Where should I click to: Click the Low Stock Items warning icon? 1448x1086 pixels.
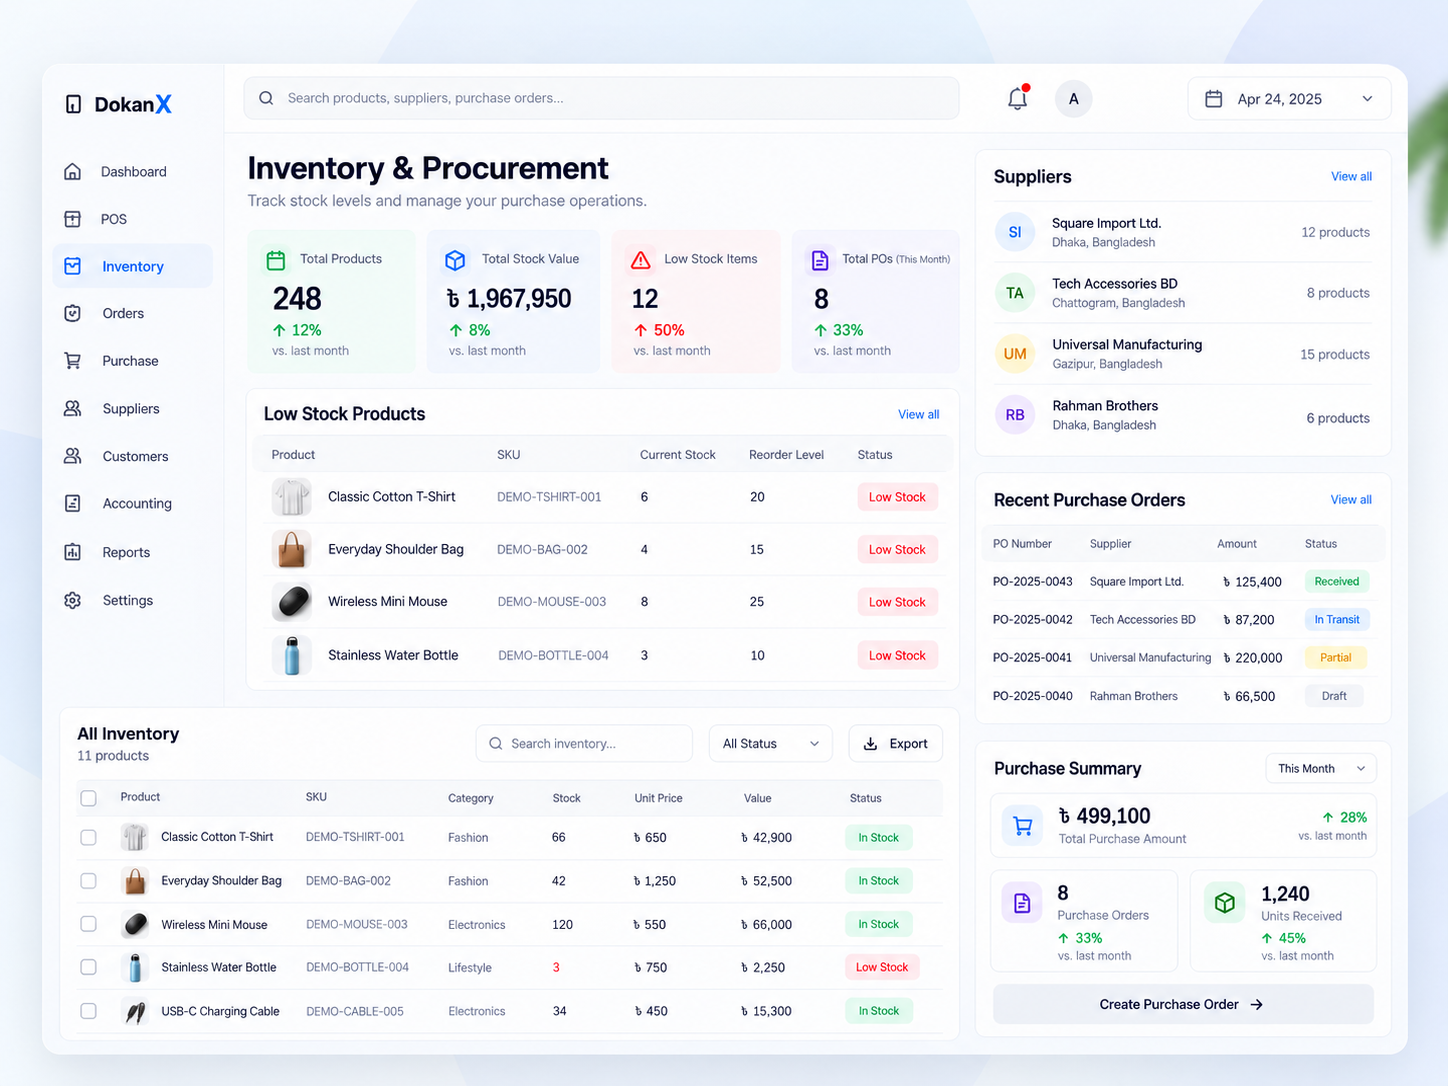pos(641,260)
